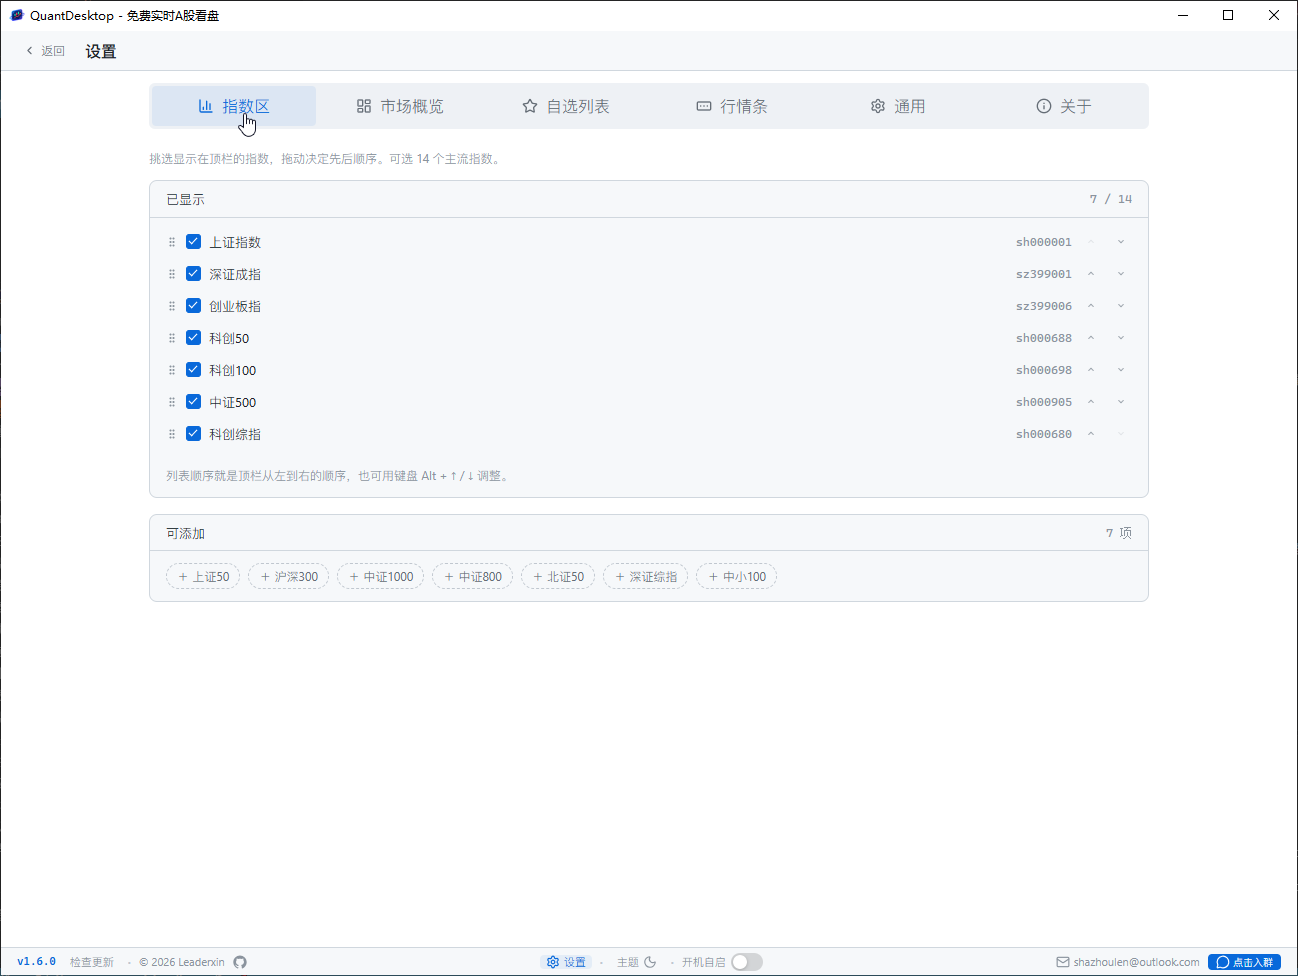1298x976 pixels.
Task: Move 深证成指 up with arrow
Action: point(1091,274)
